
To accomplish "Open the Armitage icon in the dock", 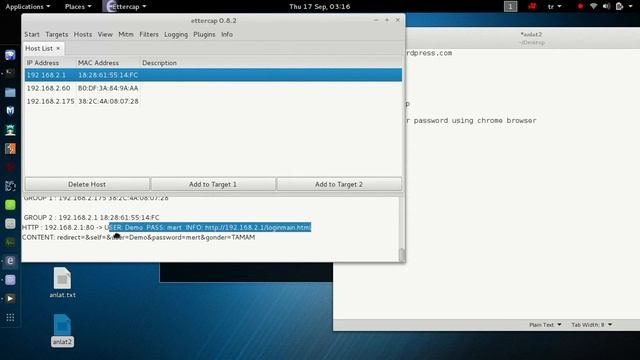I will 10,130.
